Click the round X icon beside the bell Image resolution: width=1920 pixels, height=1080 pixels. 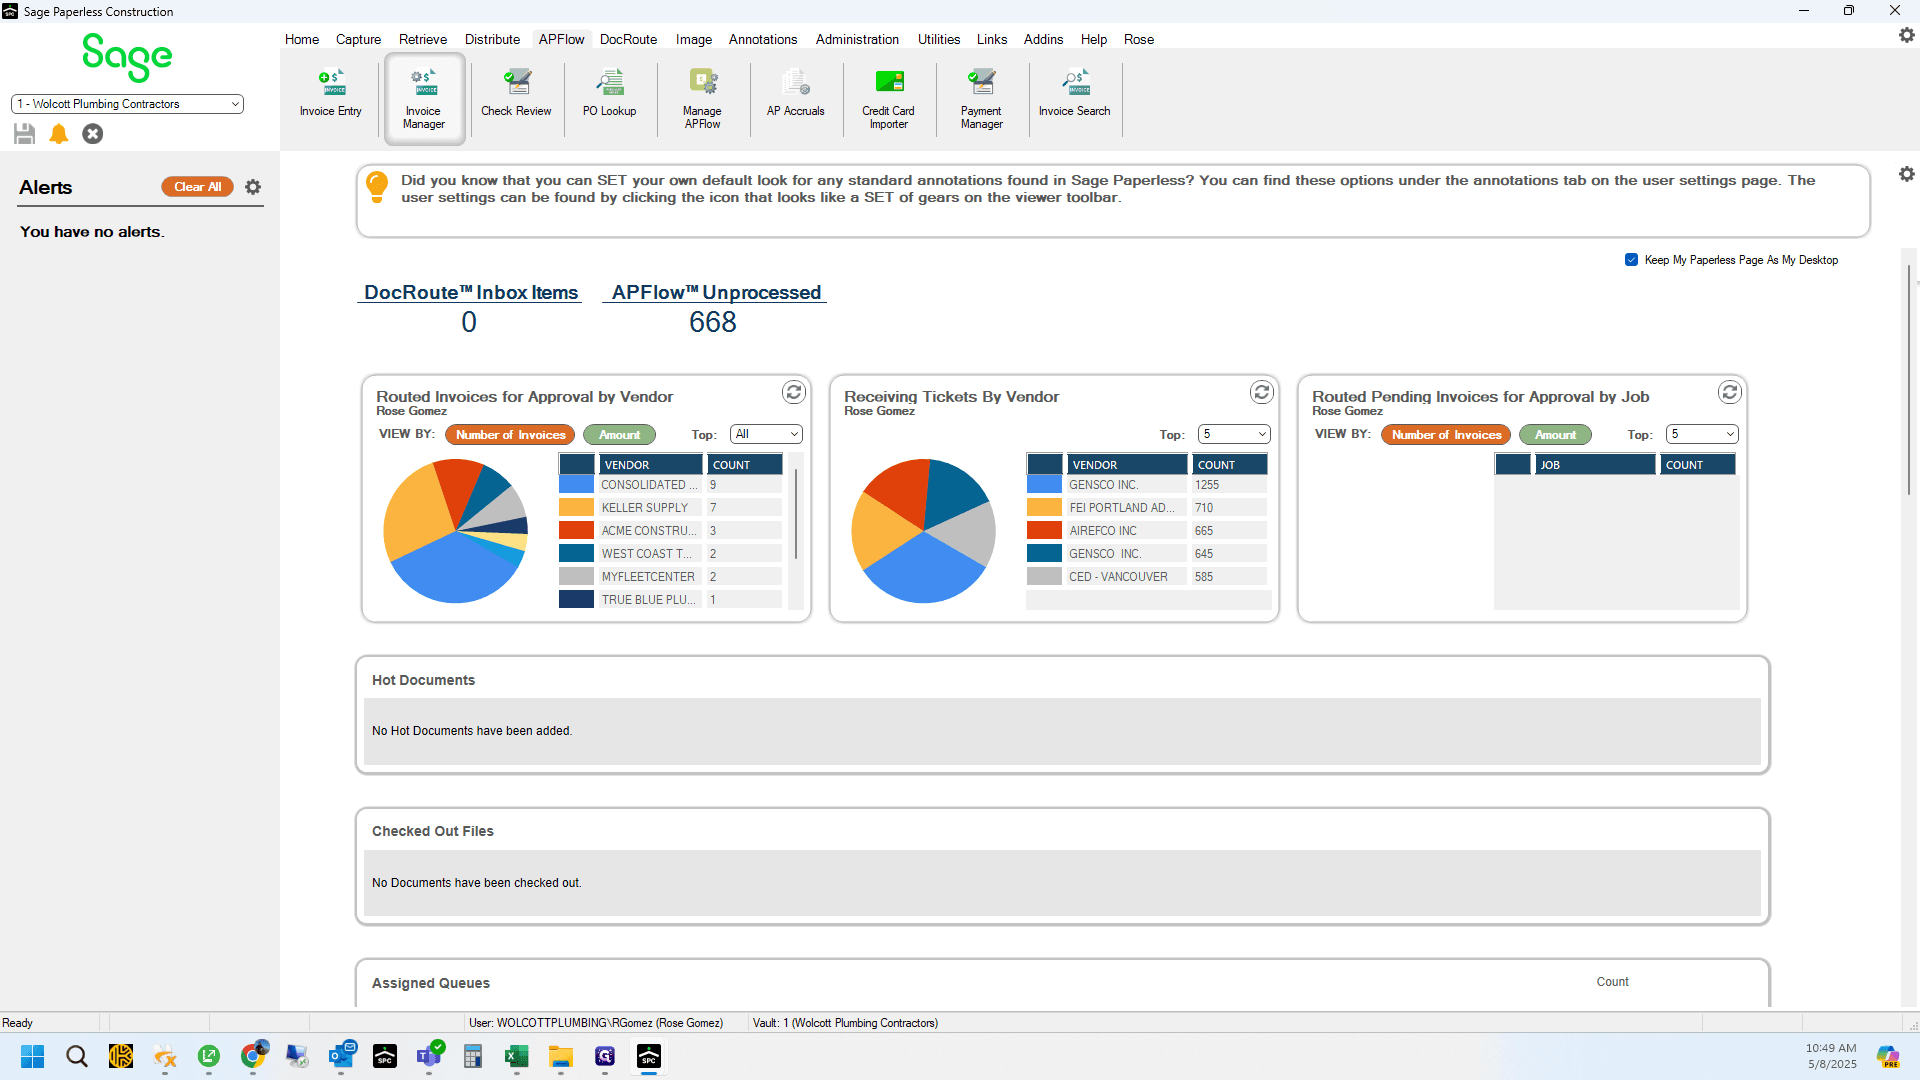(x=93, y=134)
